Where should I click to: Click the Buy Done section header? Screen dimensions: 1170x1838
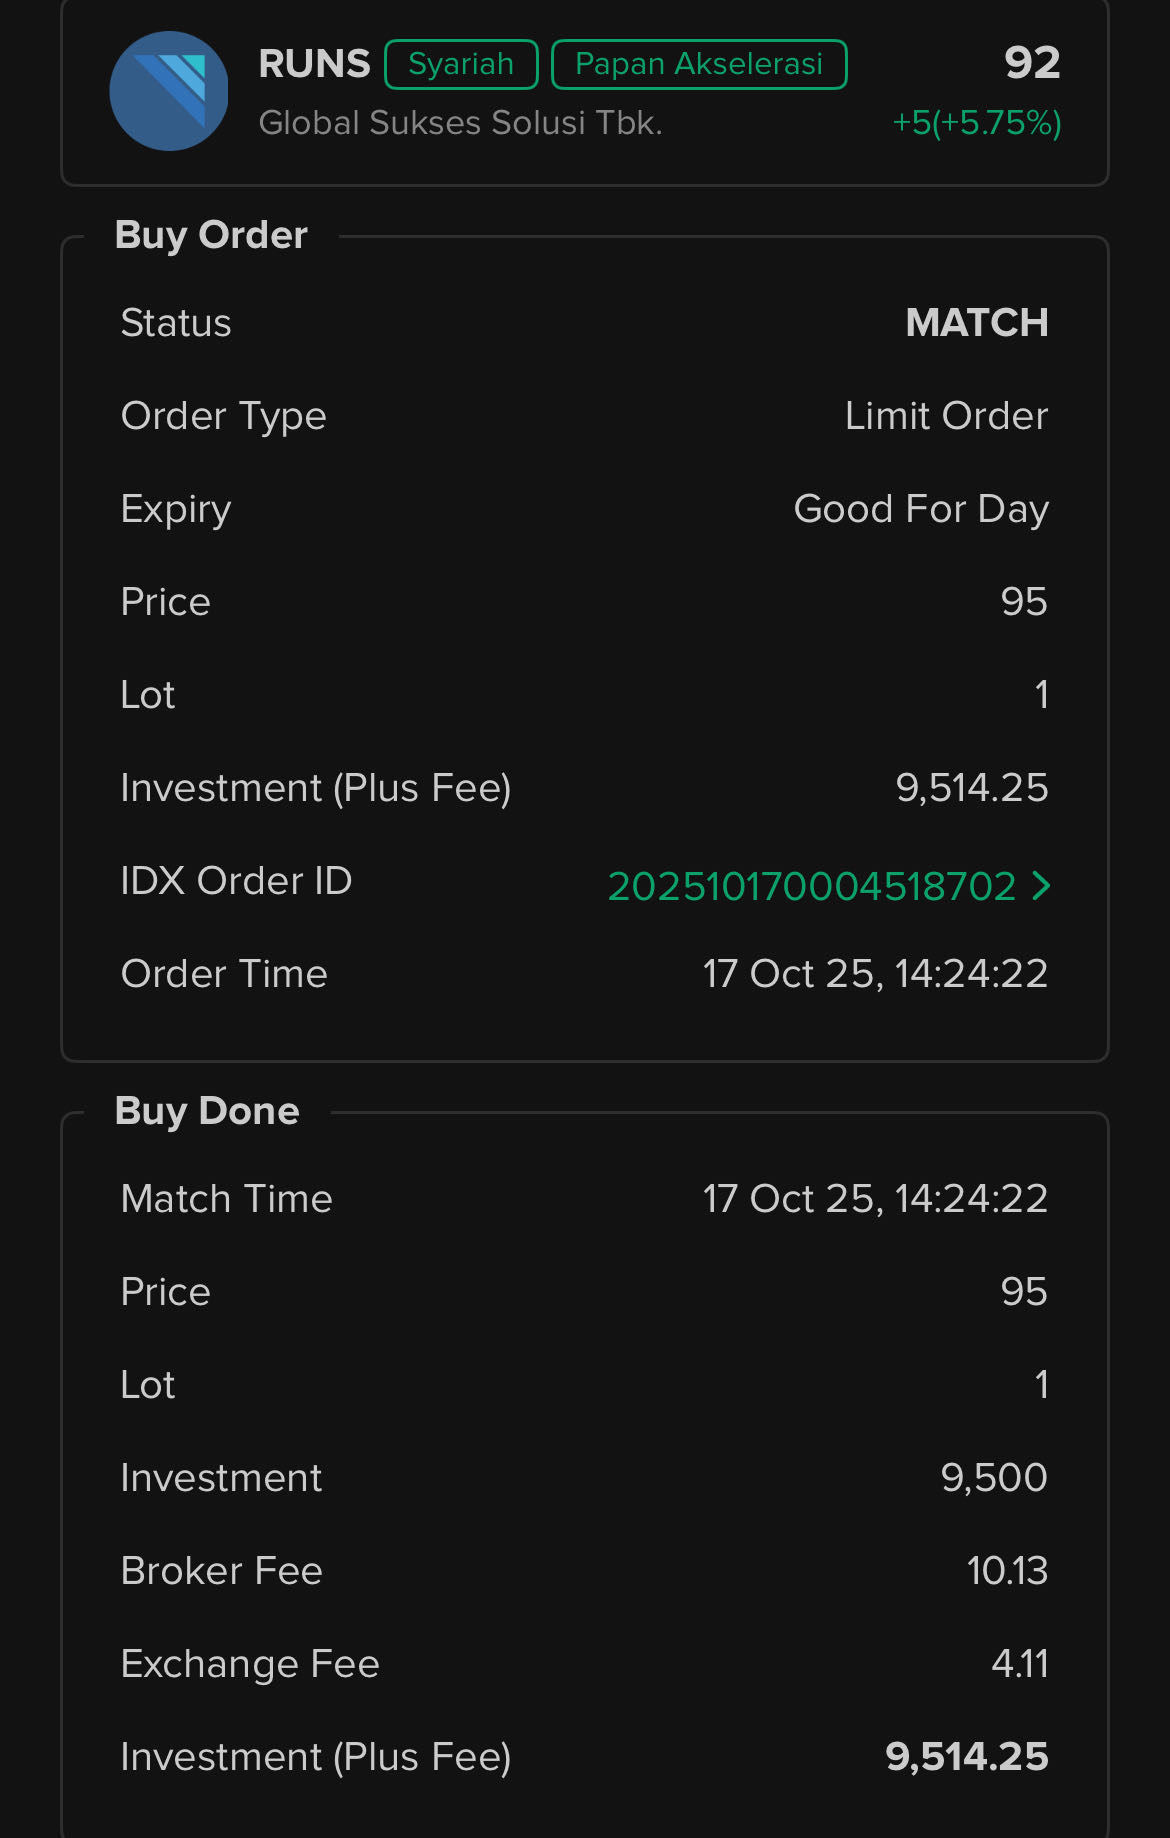tap(207, 1111)
